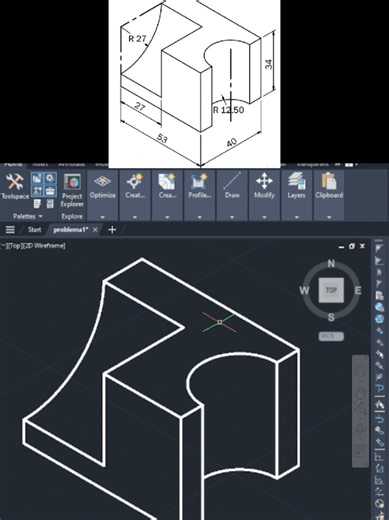Viewport: 389px width, 520px height.
Task: Minimize the drawing viewport window
Action: pos(341,247)
